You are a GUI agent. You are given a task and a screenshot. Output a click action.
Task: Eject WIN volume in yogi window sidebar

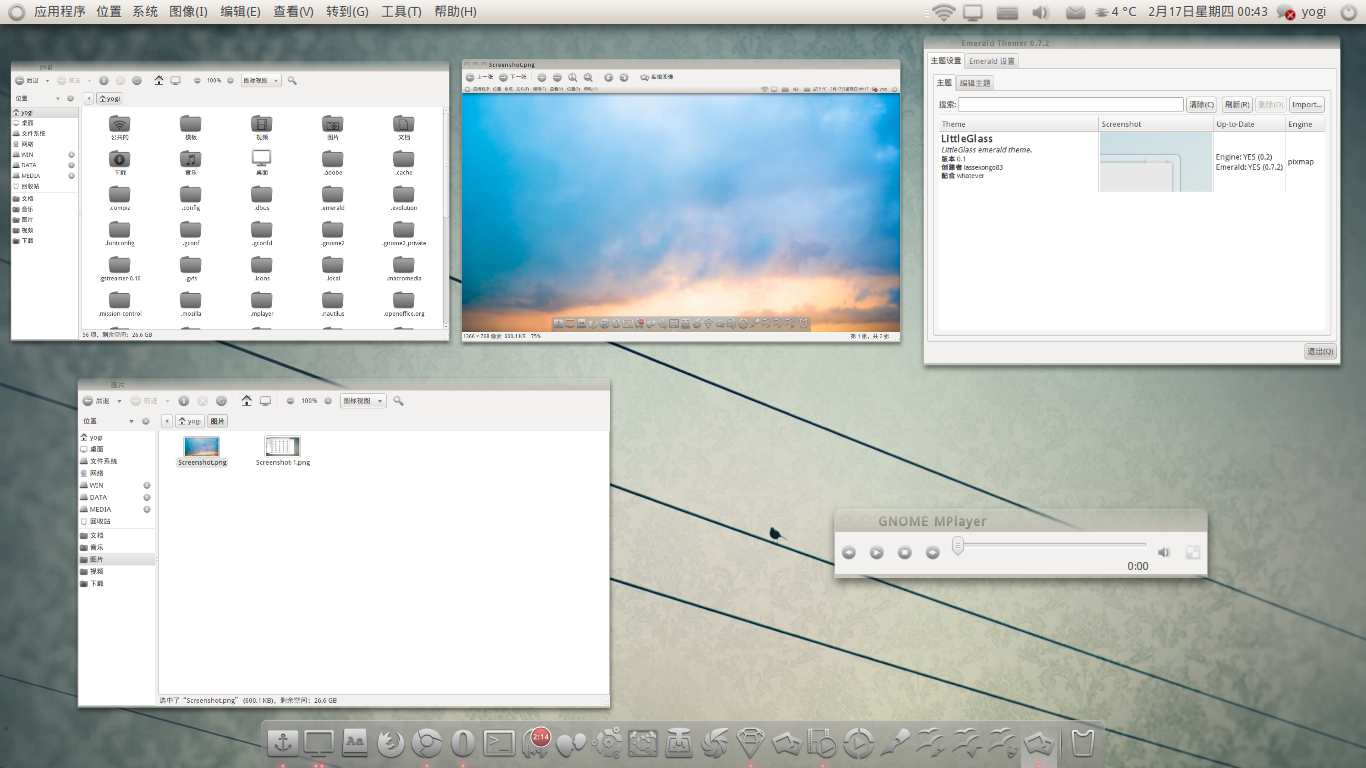71,155
